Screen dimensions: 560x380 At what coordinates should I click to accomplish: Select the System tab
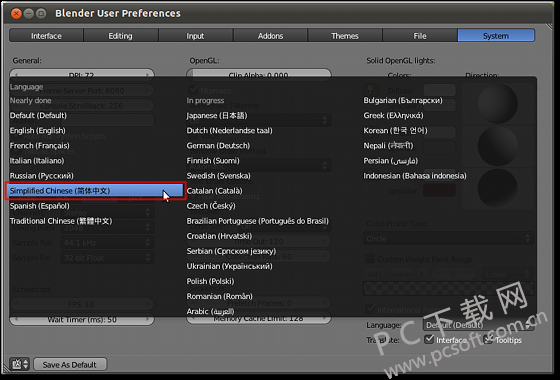pos(496,36)
